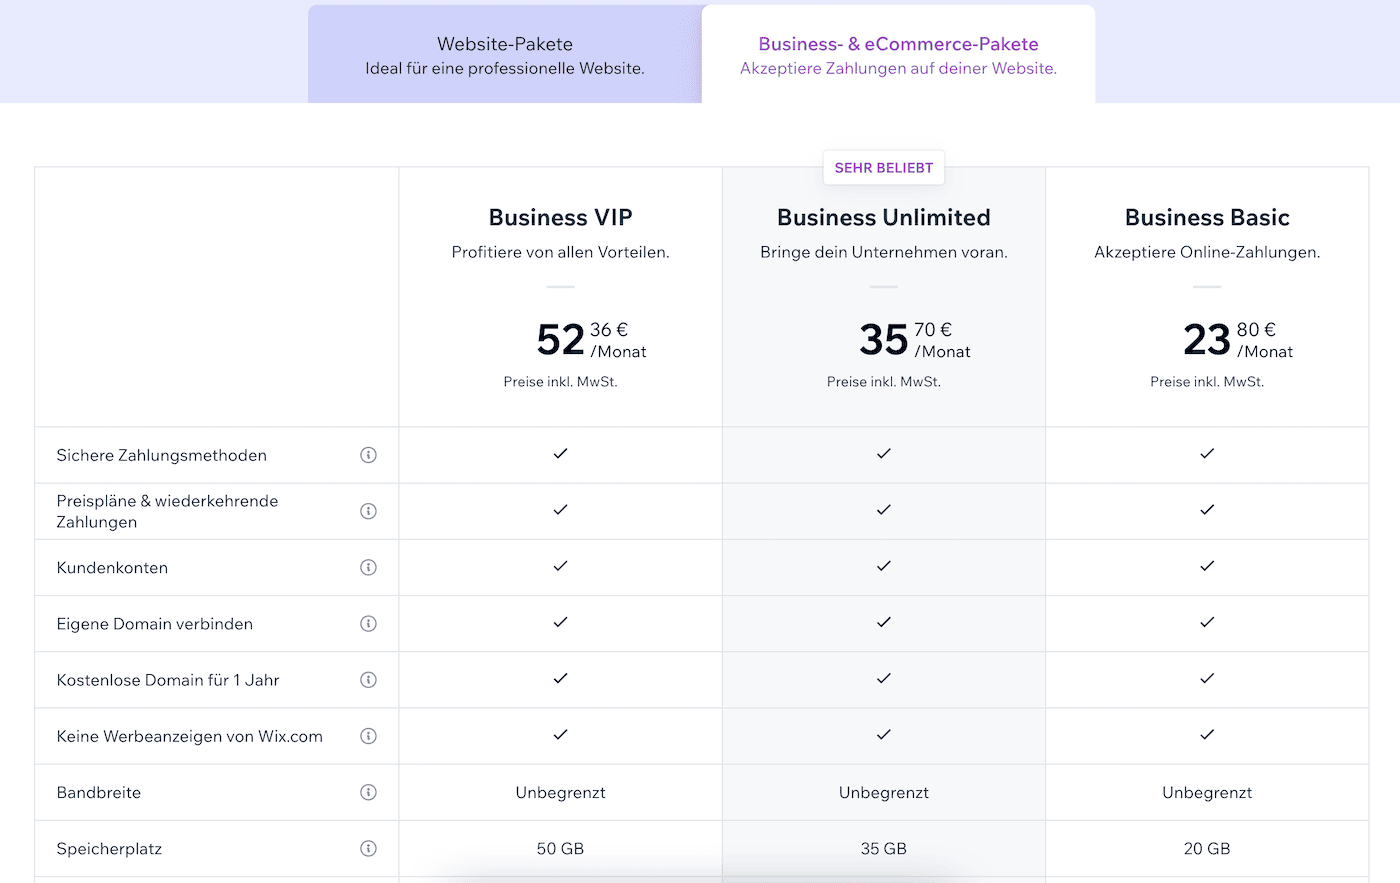This screenshot has width=1400, height=883.
Task: Open Bandbreite info icon
Action: coord(368,792)
